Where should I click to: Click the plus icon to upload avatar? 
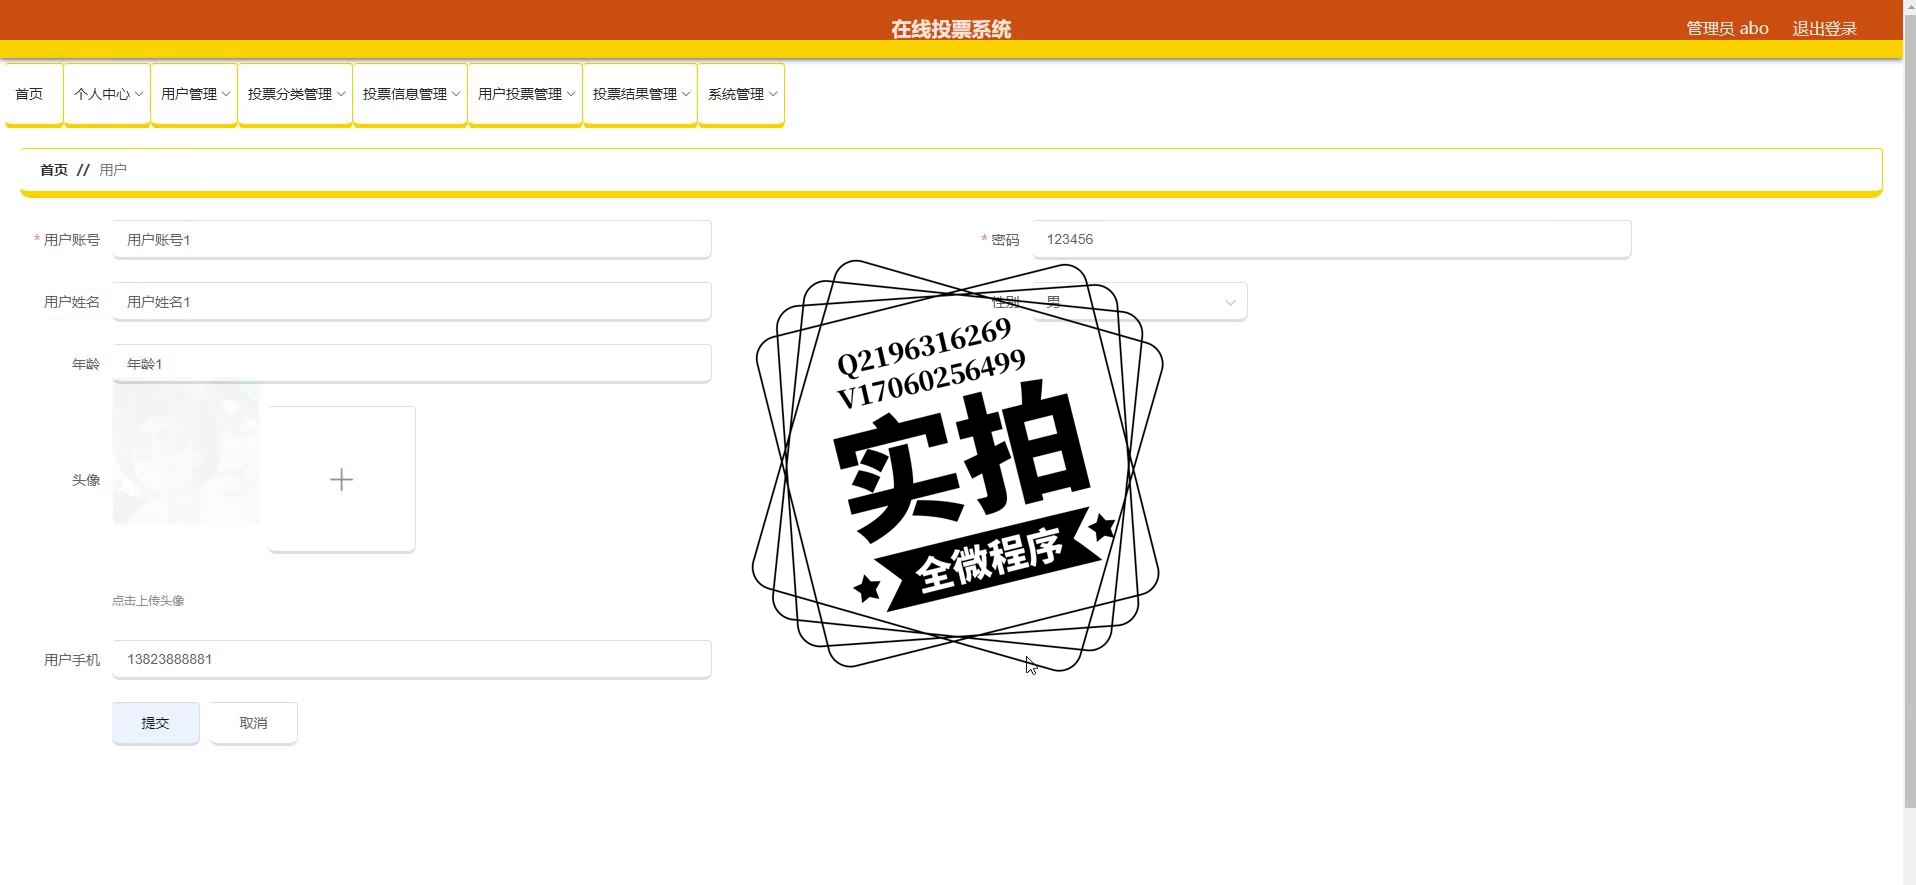(x=341, y=480)
